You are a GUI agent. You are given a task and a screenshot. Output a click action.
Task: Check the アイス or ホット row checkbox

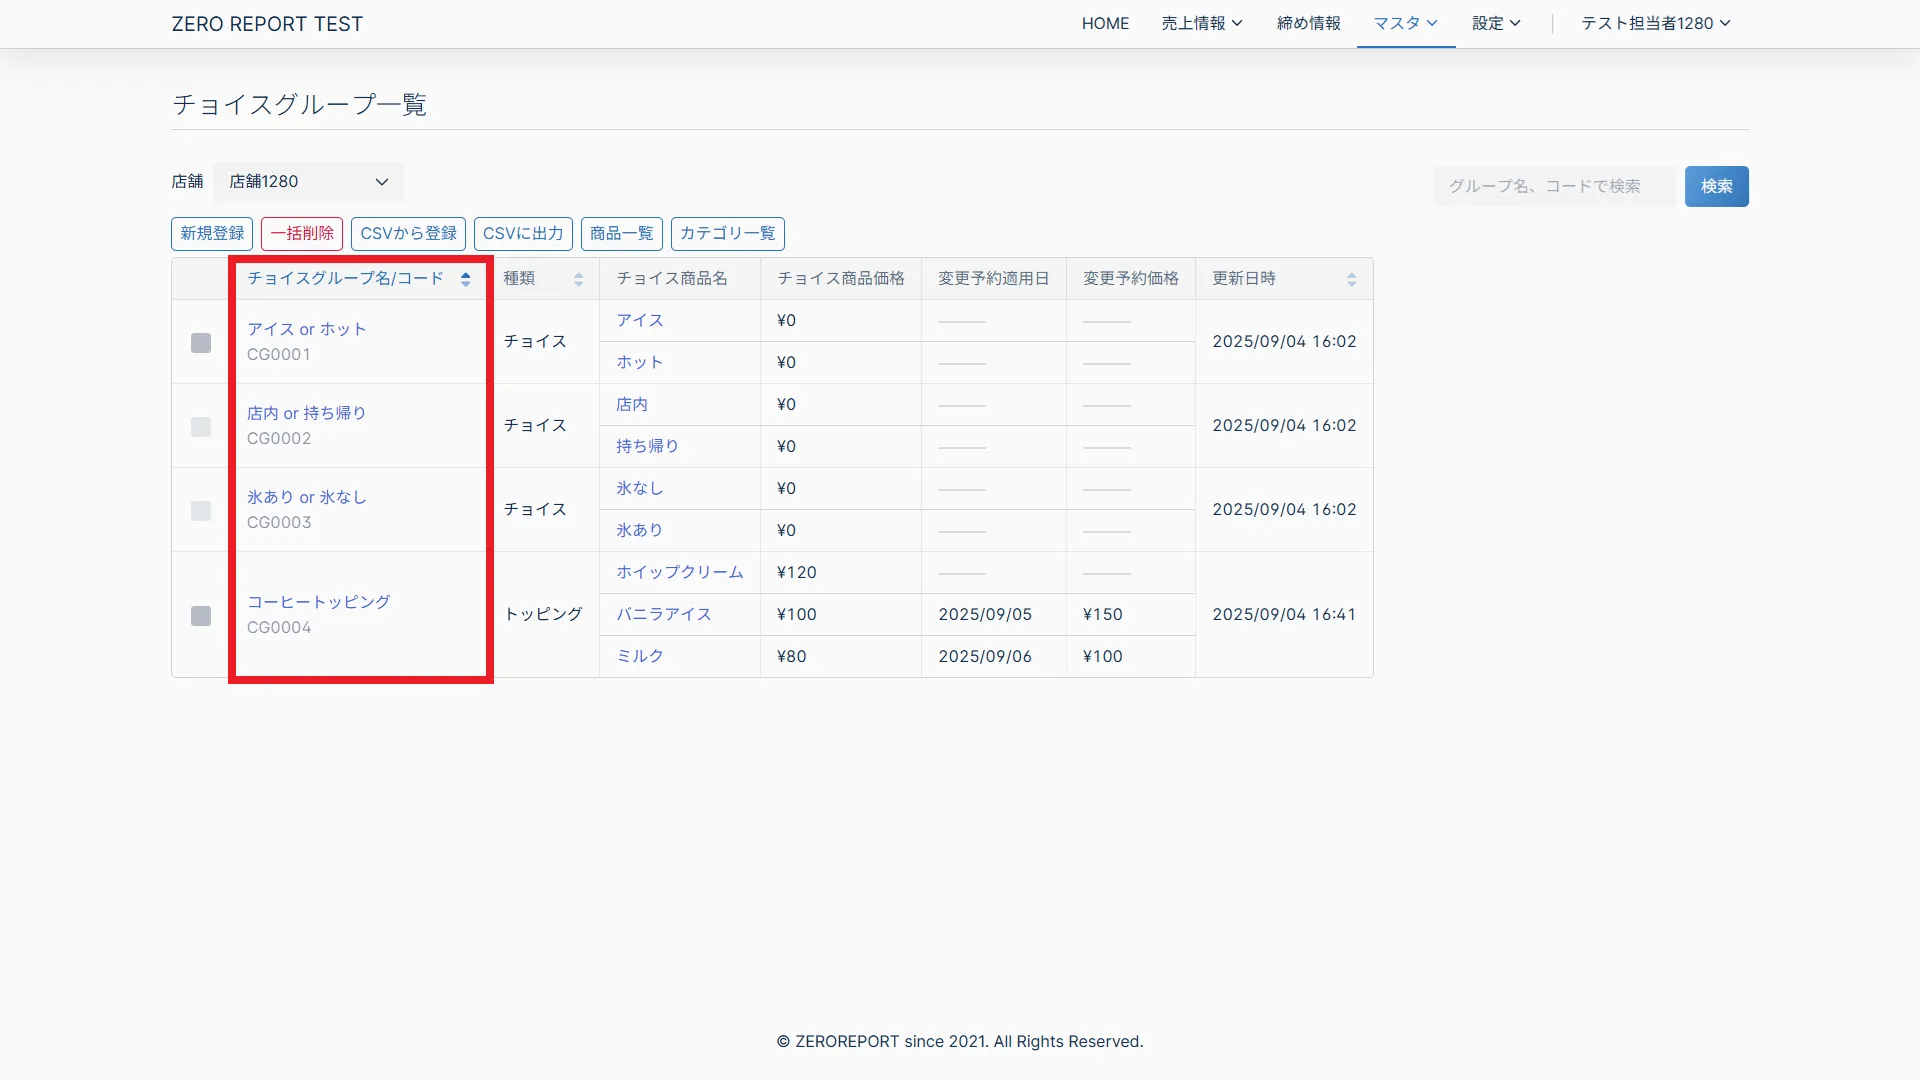(201, 343)
